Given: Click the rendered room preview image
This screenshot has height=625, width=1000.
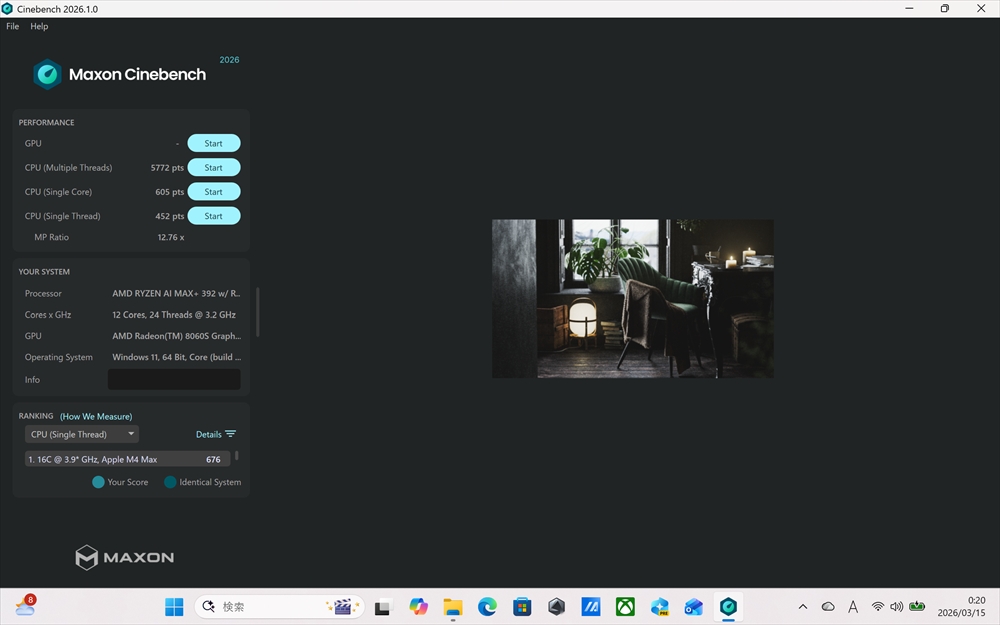Looking at the screenshot, I should pyautogui.click(x=633, y=298).
